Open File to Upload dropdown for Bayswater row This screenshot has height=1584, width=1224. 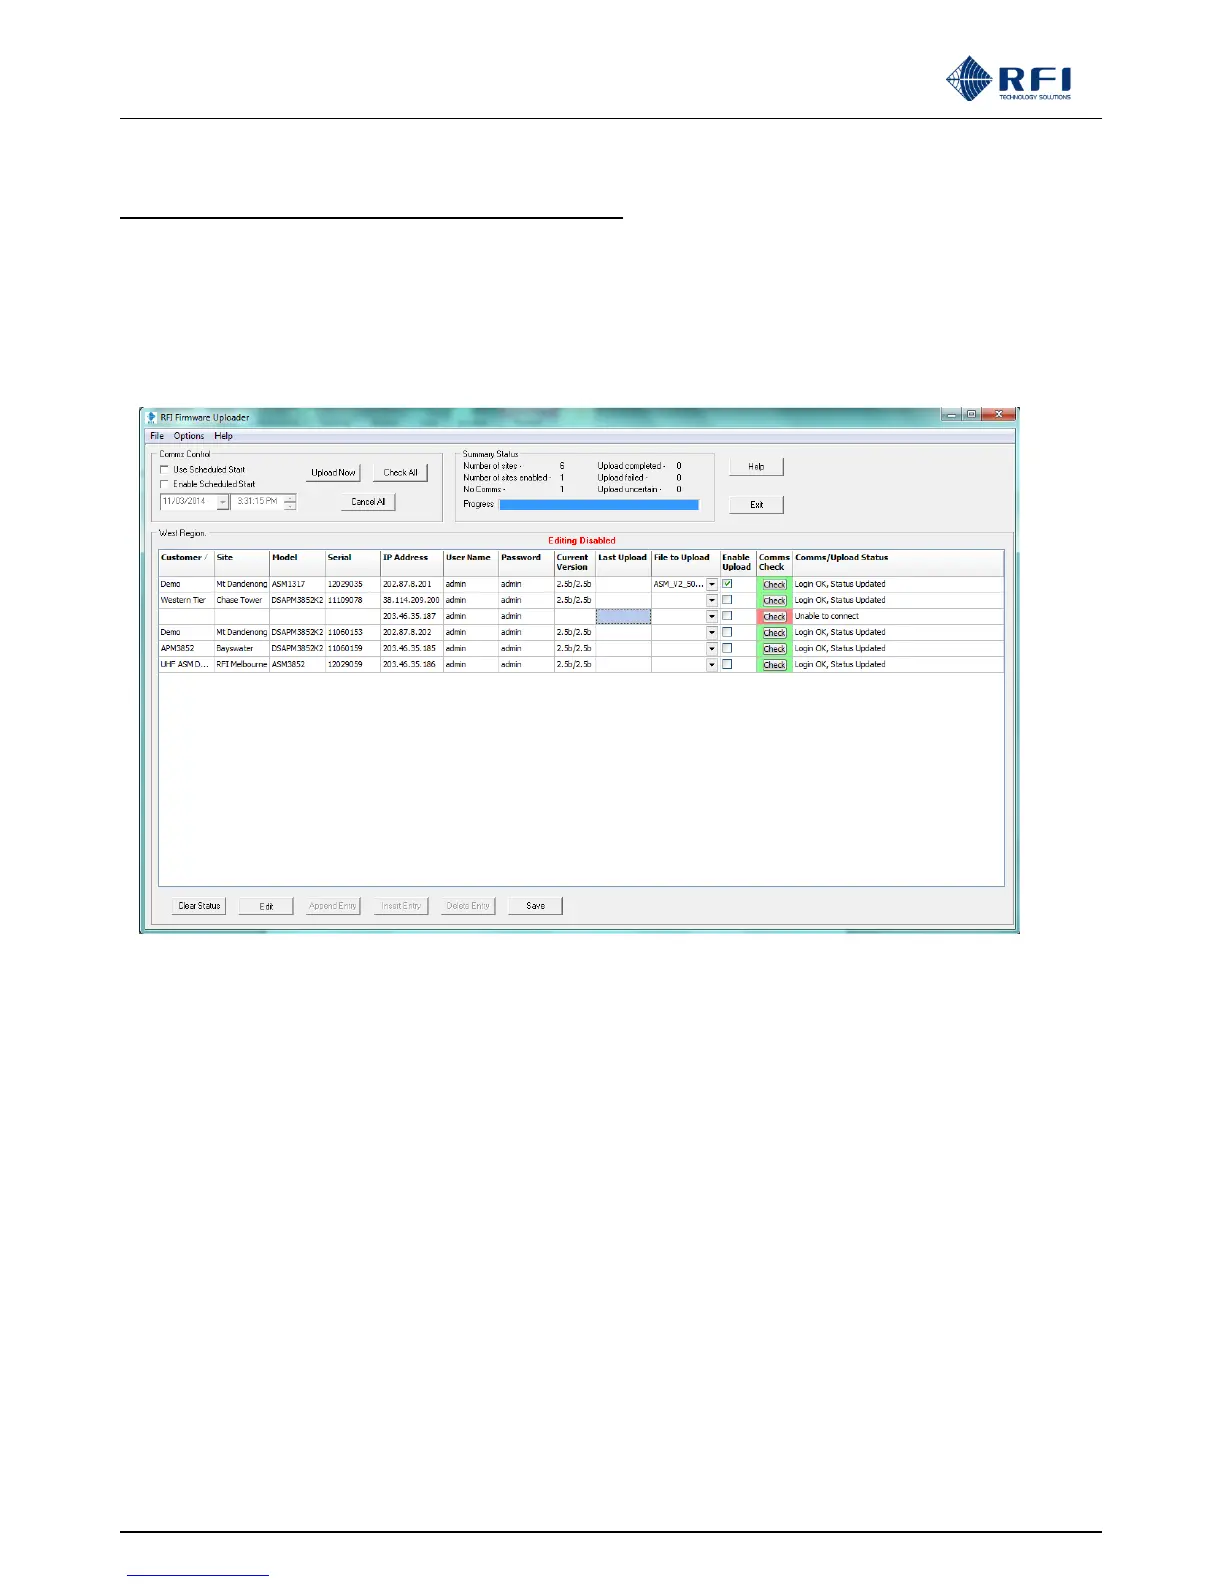point(712,648)
